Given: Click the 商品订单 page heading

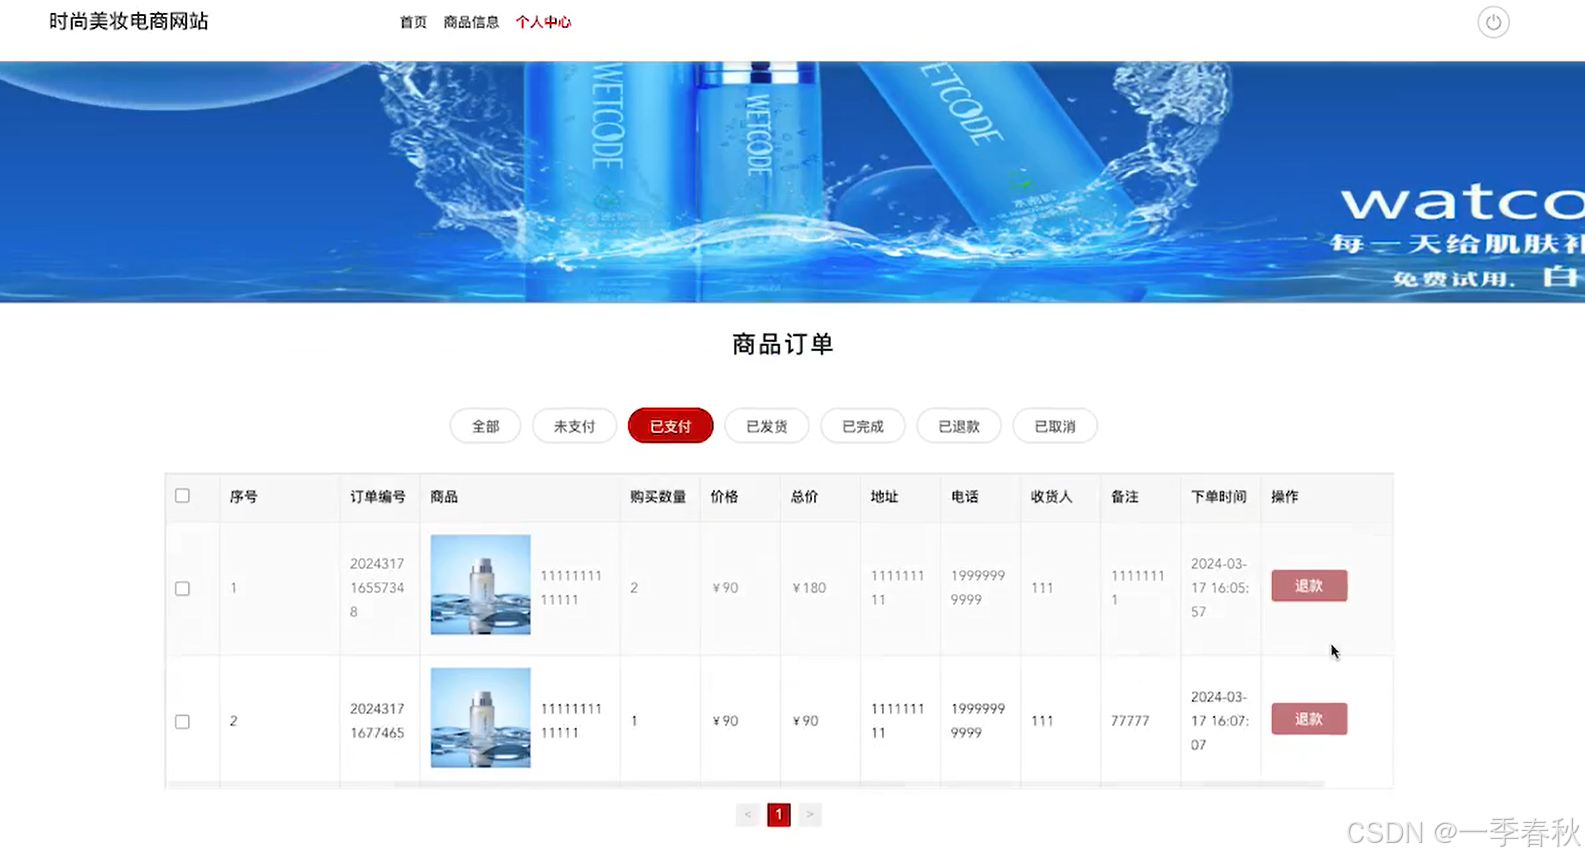Looking at the screenshot, I should point(783,344).
